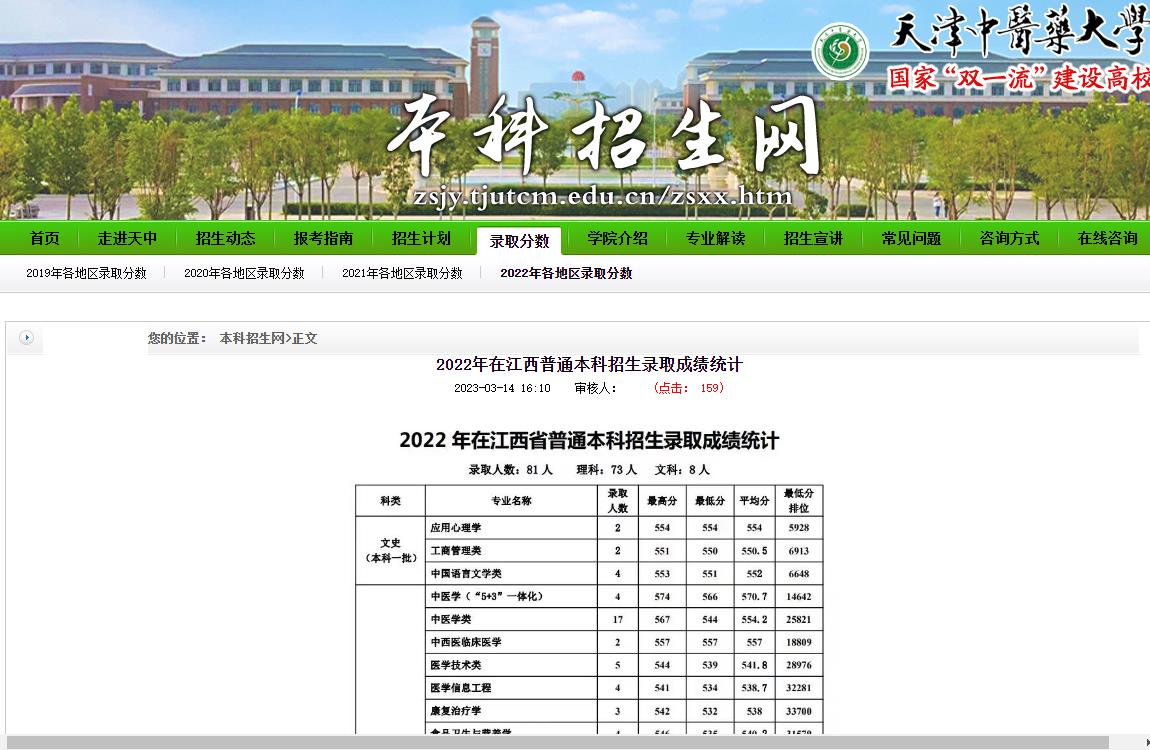The image size is (1150, 750).
Task: Open 在线咨询 menu item
Action: 1107,238
